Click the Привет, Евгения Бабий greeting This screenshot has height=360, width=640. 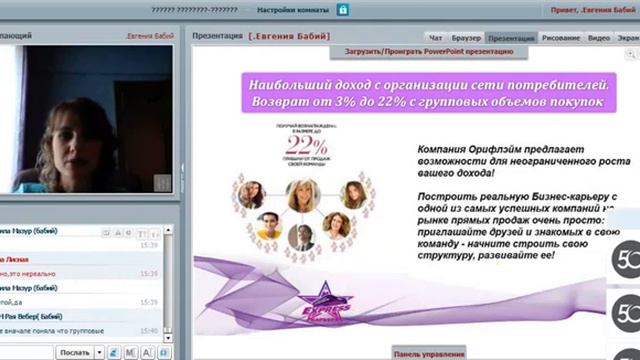(594, 10)
